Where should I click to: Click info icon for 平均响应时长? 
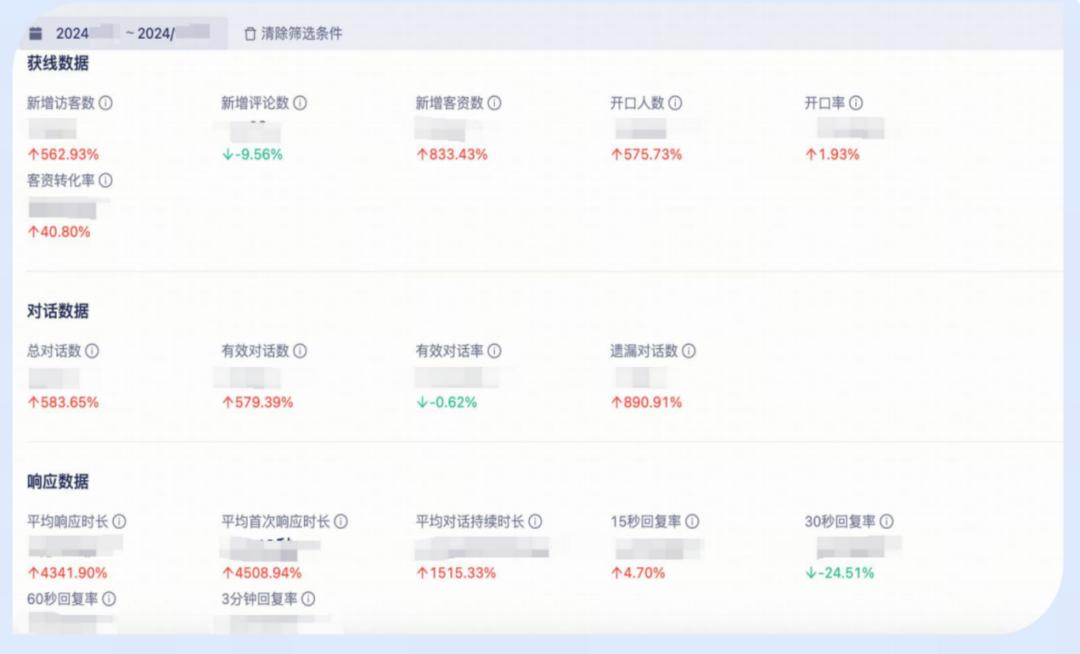click(x=119, y=522)
